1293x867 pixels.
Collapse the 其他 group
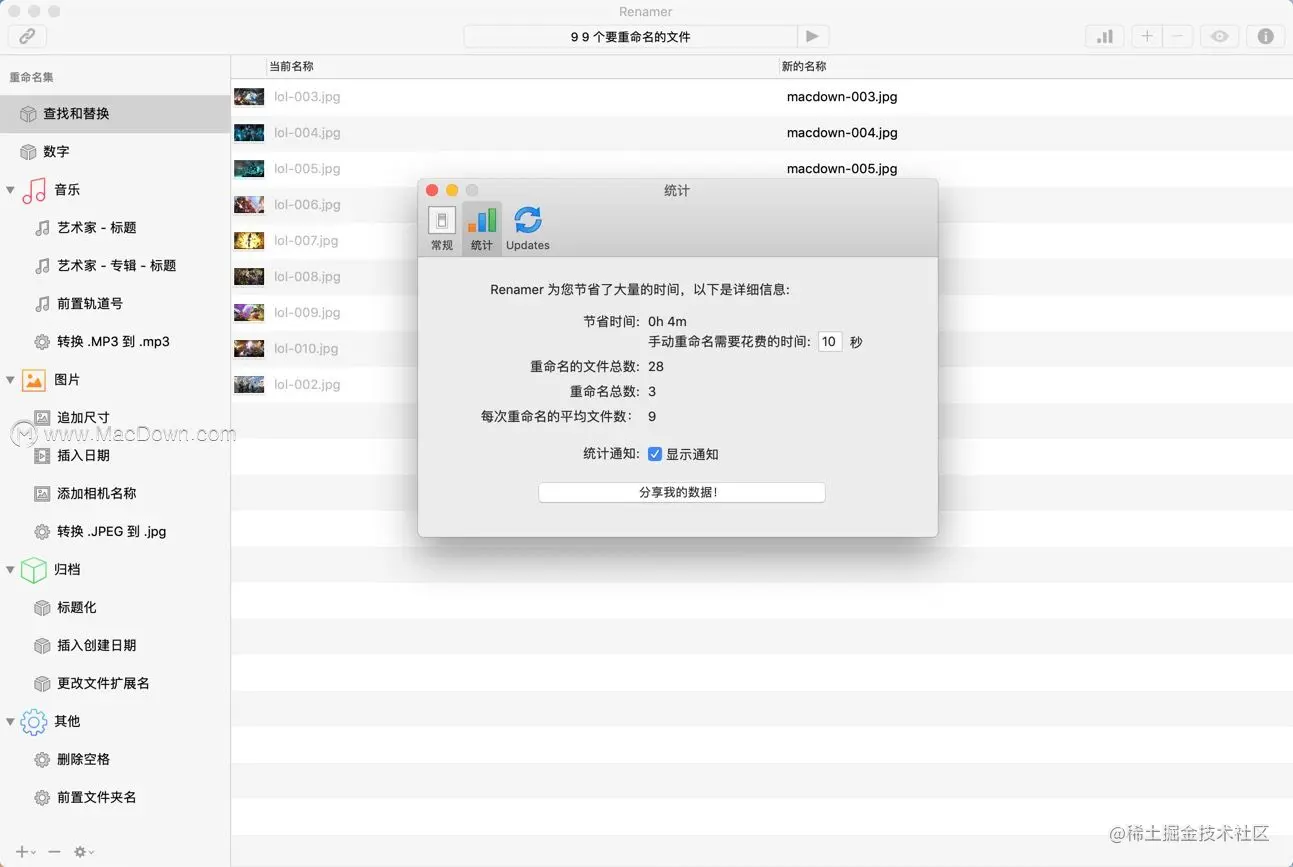(10, 721)
